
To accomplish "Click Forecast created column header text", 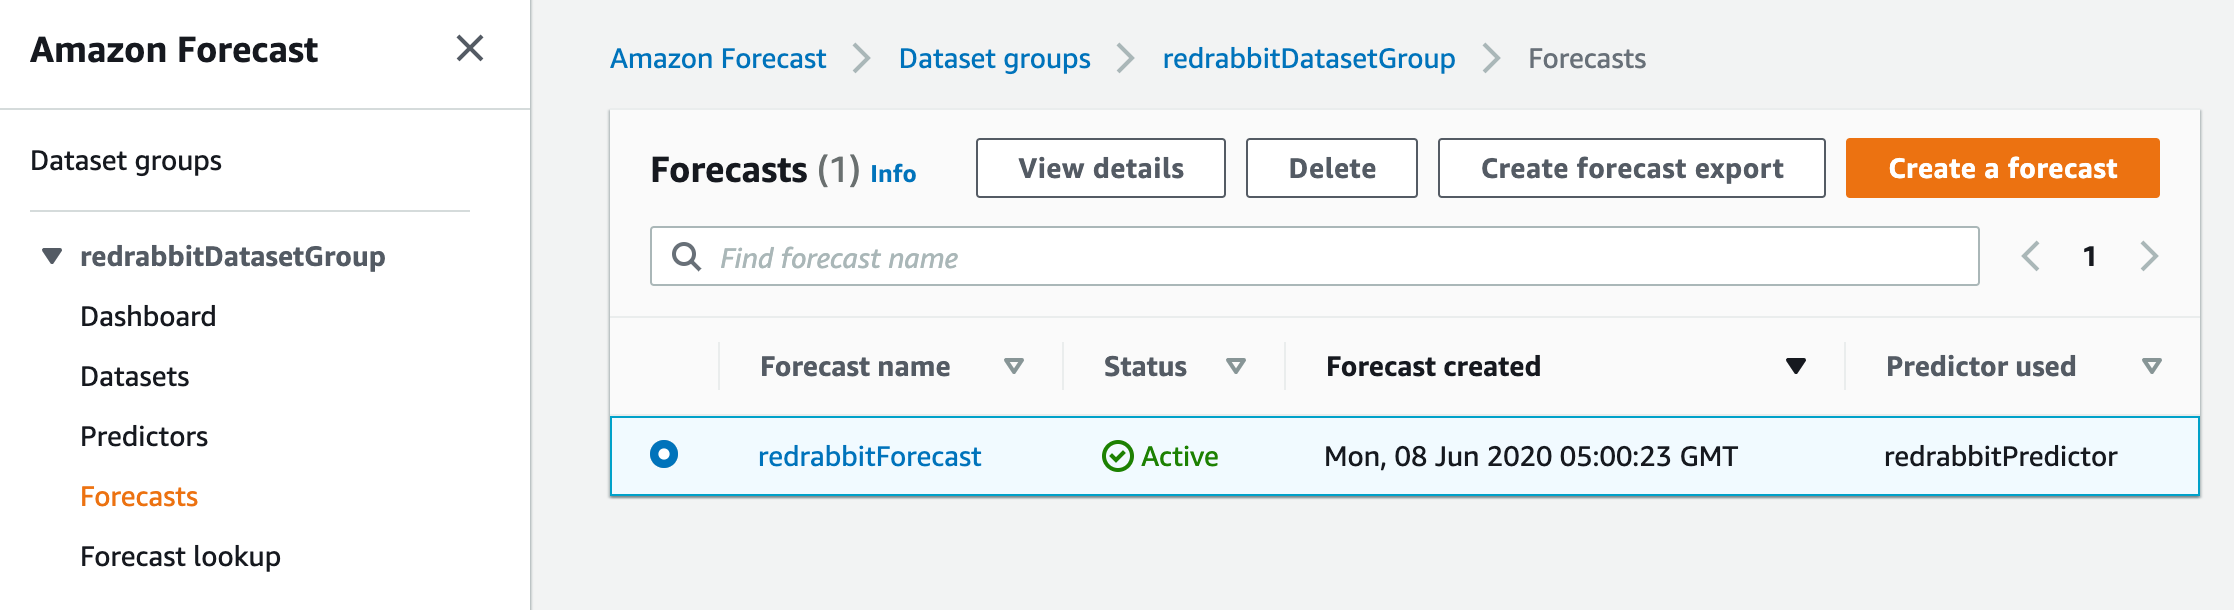I will (1433, 367).
